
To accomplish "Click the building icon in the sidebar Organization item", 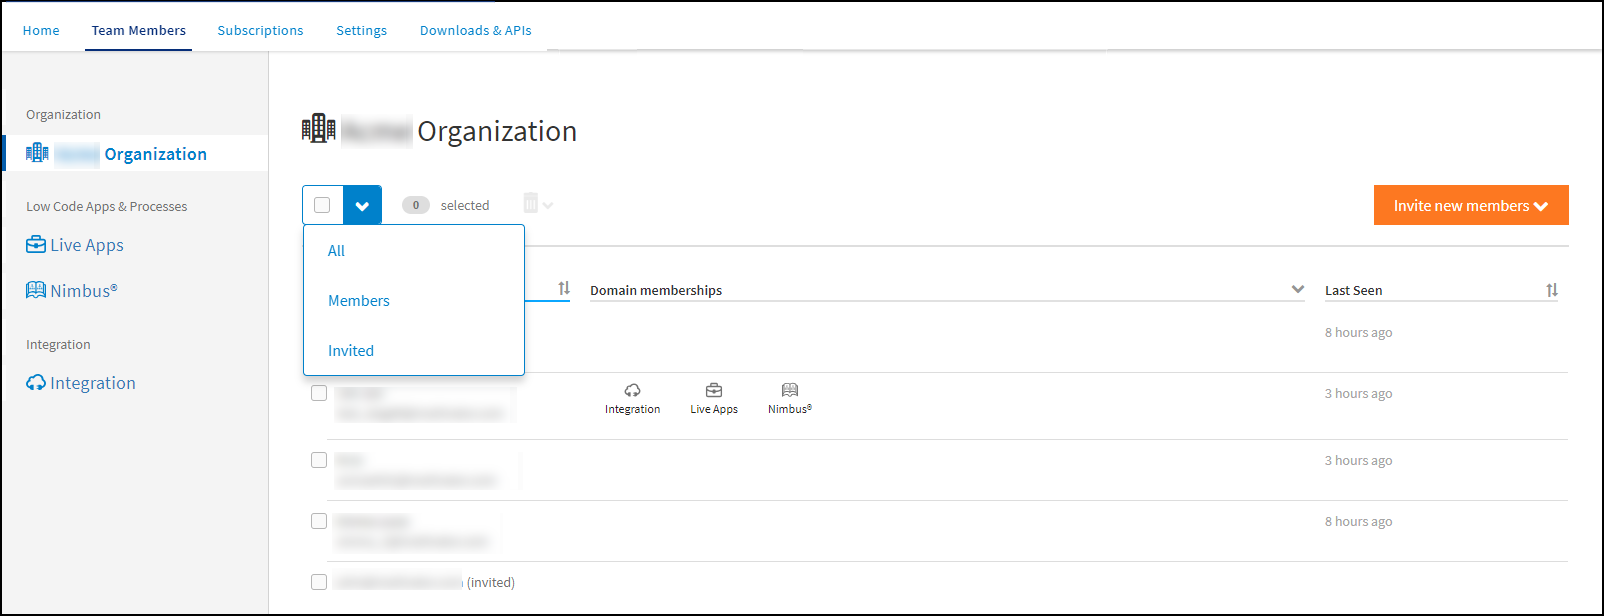I will (x=37, y=152).
